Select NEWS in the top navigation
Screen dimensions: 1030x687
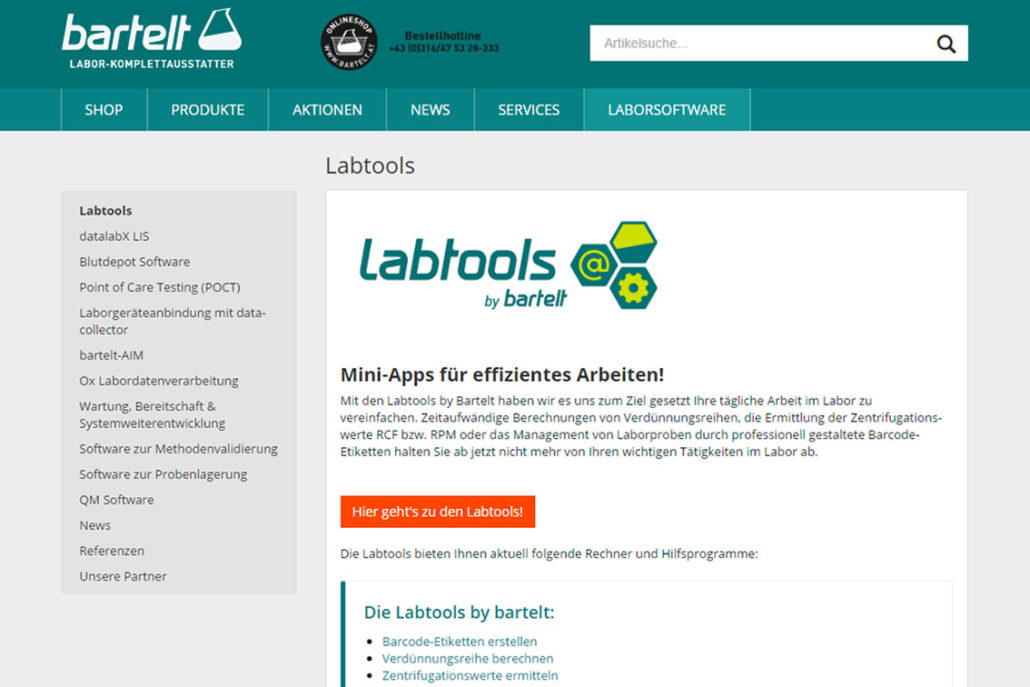click(x=430, y=110)
